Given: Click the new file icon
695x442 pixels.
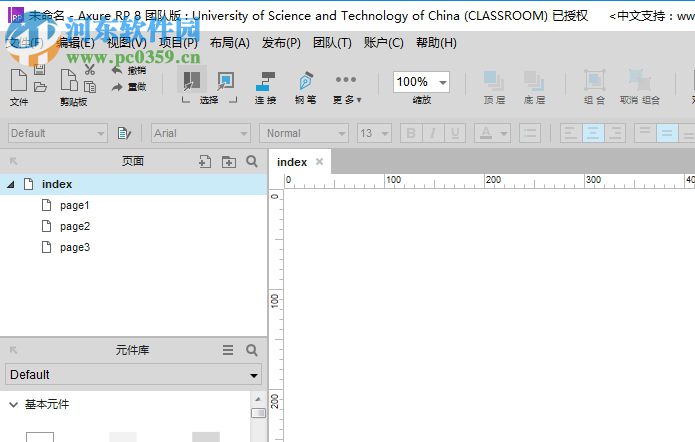Looking at the screenshot, I should click(x=19, y=80).
